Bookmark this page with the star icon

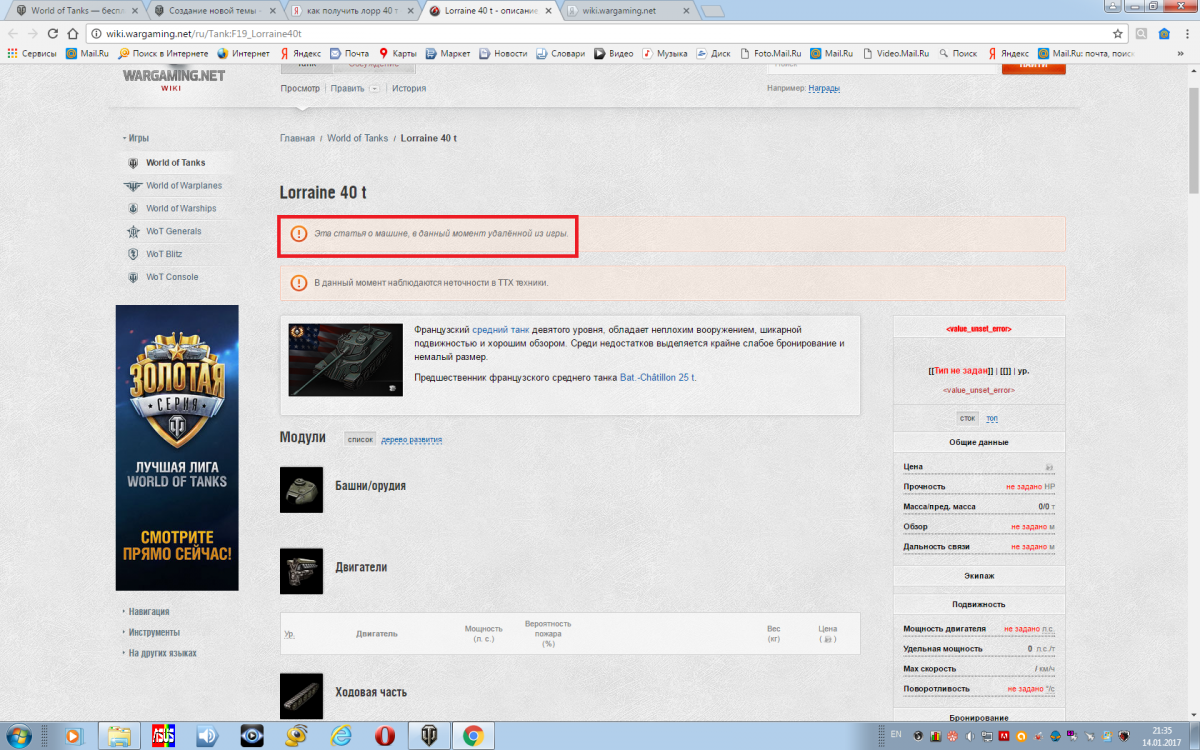coord(1118,33)
